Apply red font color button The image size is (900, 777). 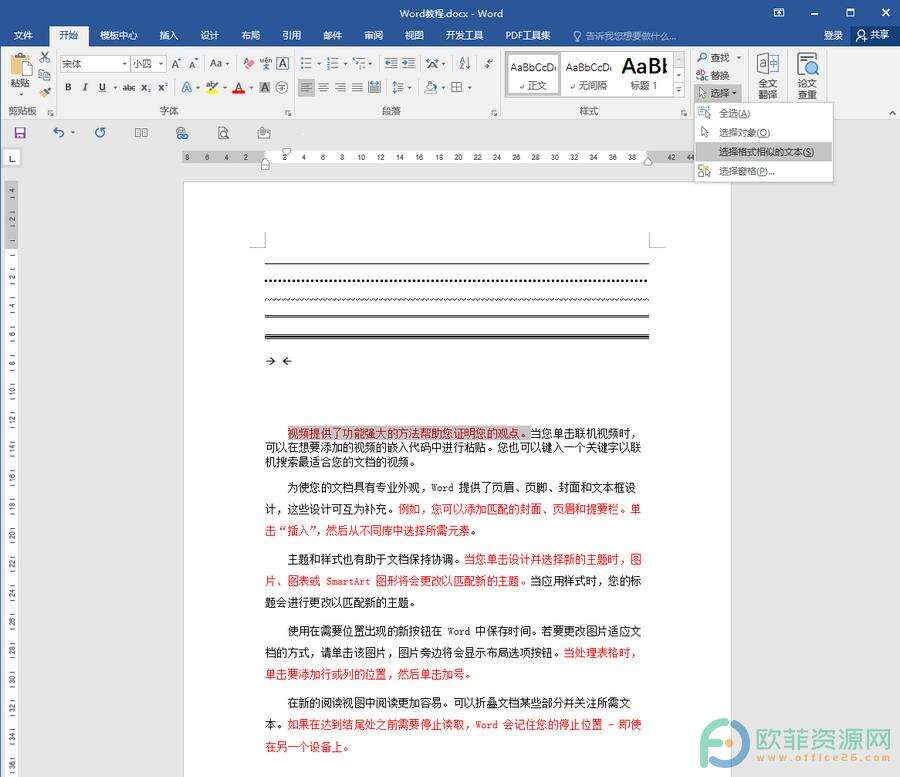click(x=239, y=87)
